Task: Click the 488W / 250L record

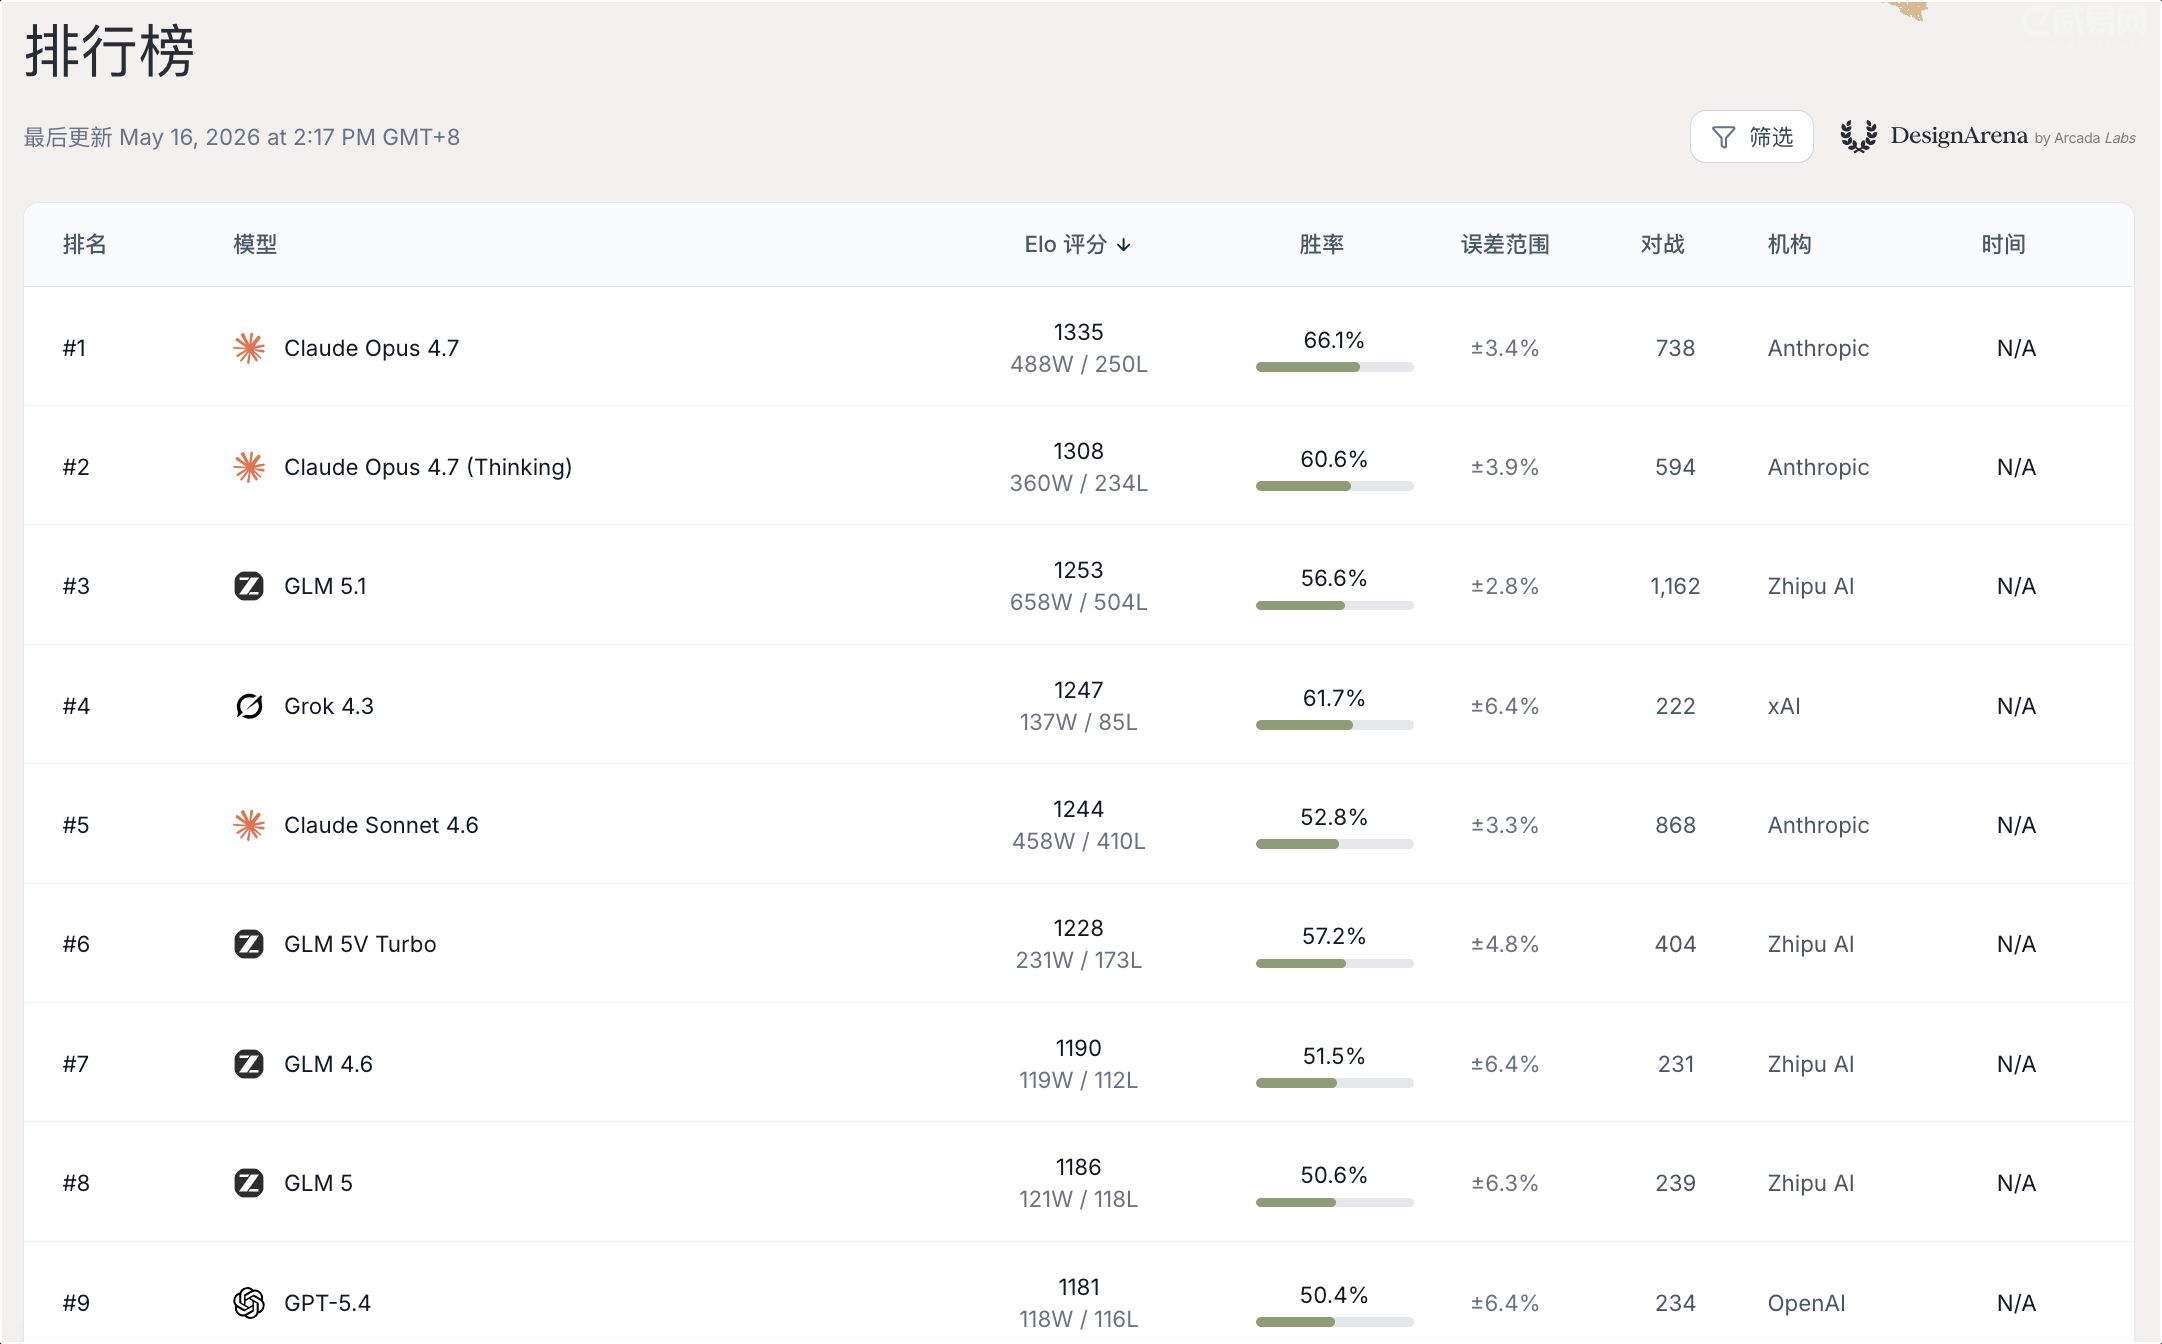Action: click(1079, 364)
